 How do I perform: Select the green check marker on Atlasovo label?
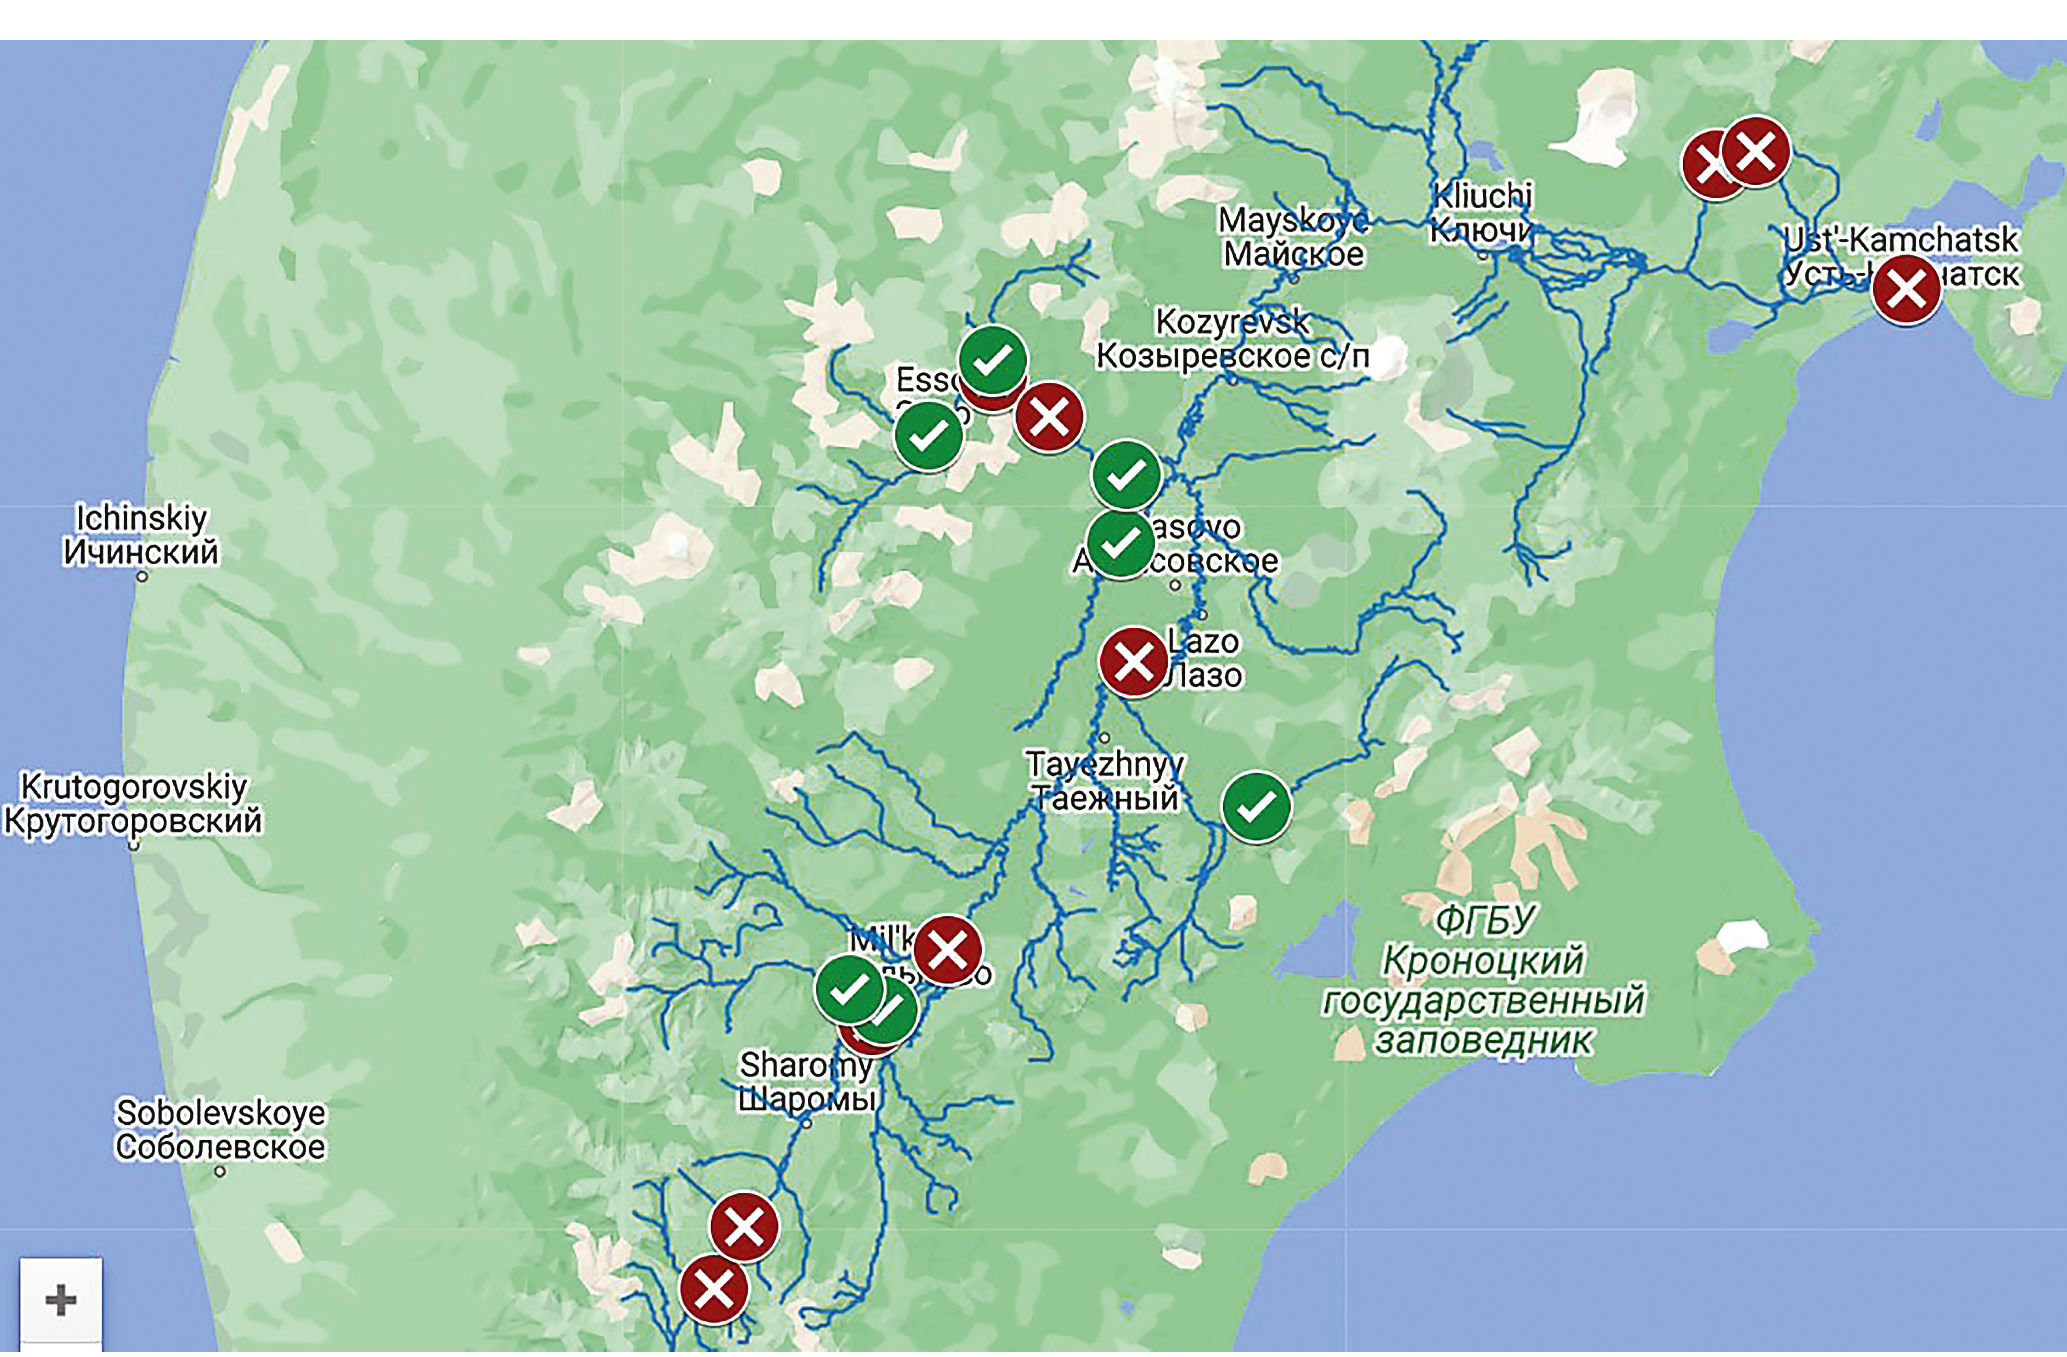(1120, 544)
